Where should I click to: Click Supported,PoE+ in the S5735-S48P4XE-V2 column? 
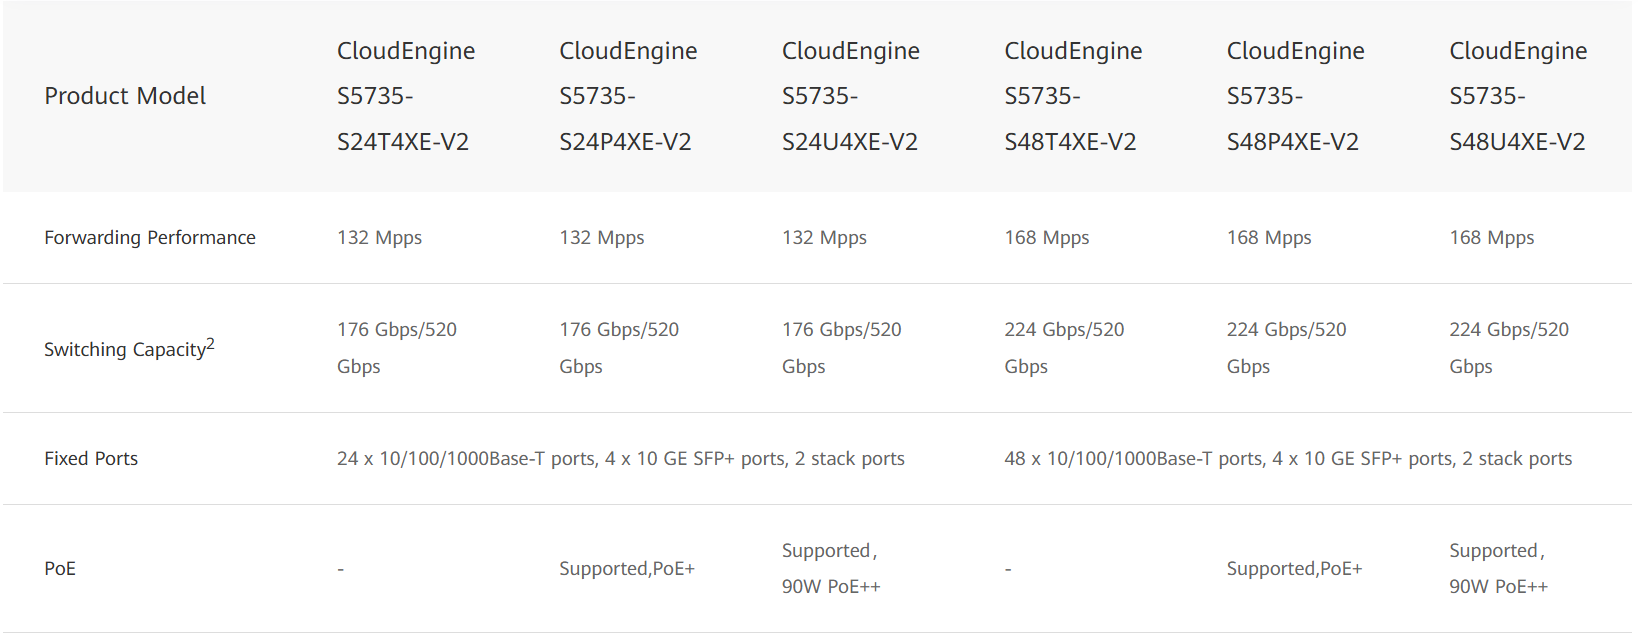1294,569
